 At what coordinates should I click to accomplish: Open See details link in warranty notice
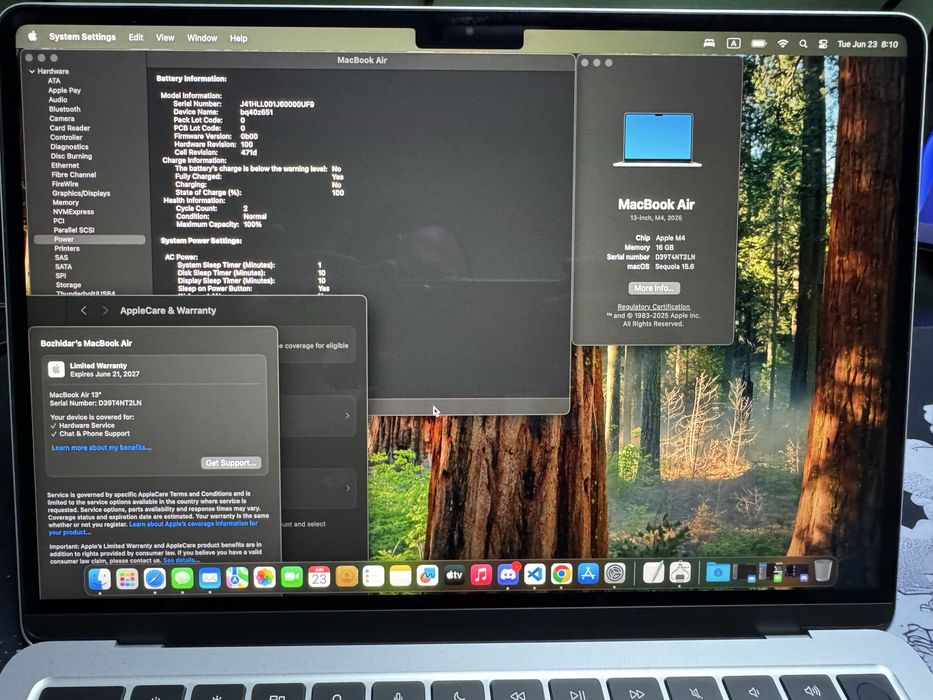click(181, 561)
